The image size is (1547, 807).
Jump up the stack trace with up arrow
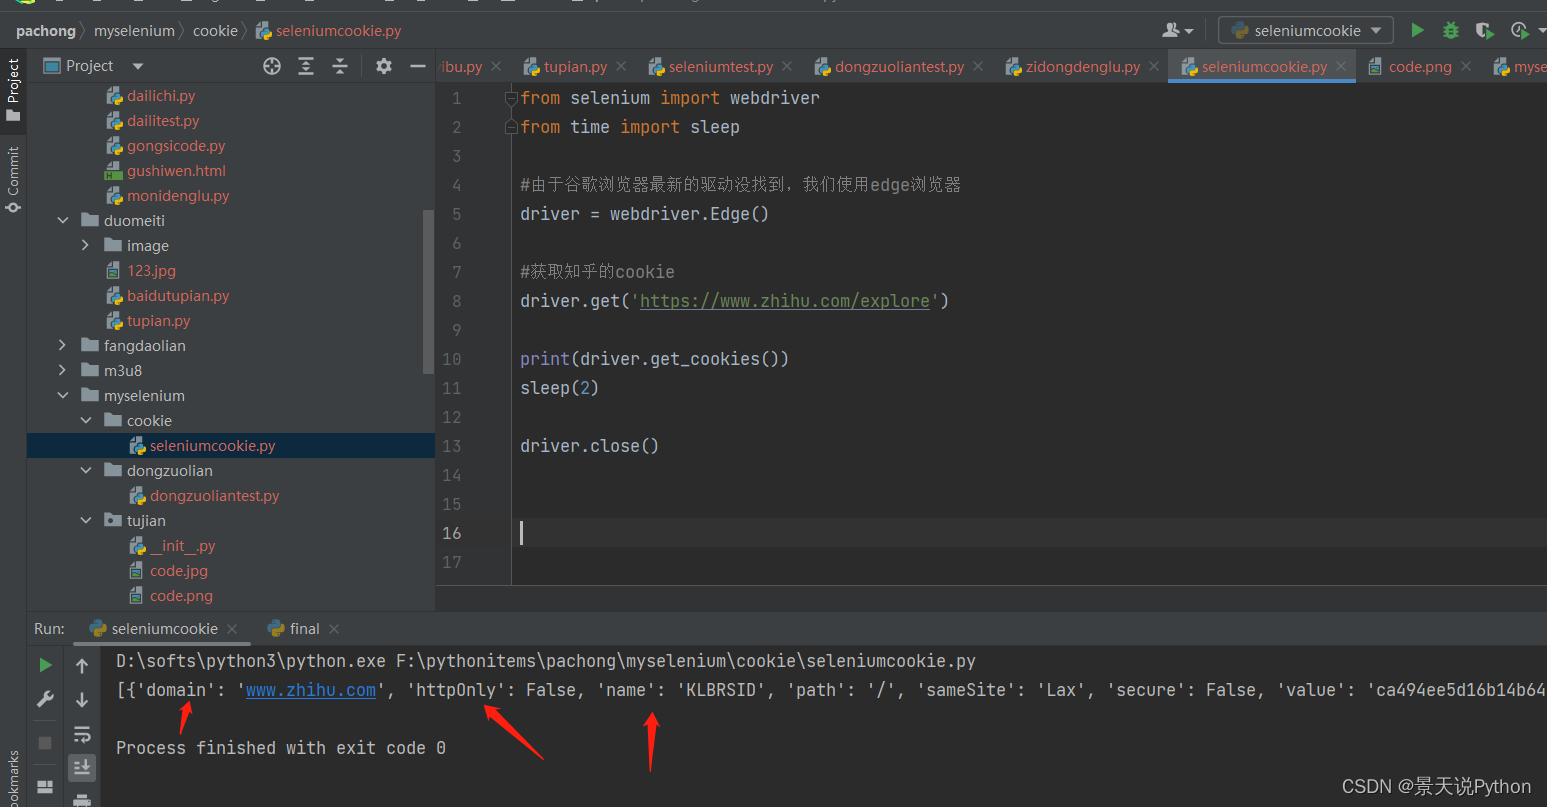pyautogui.click(x=82, y=665)
